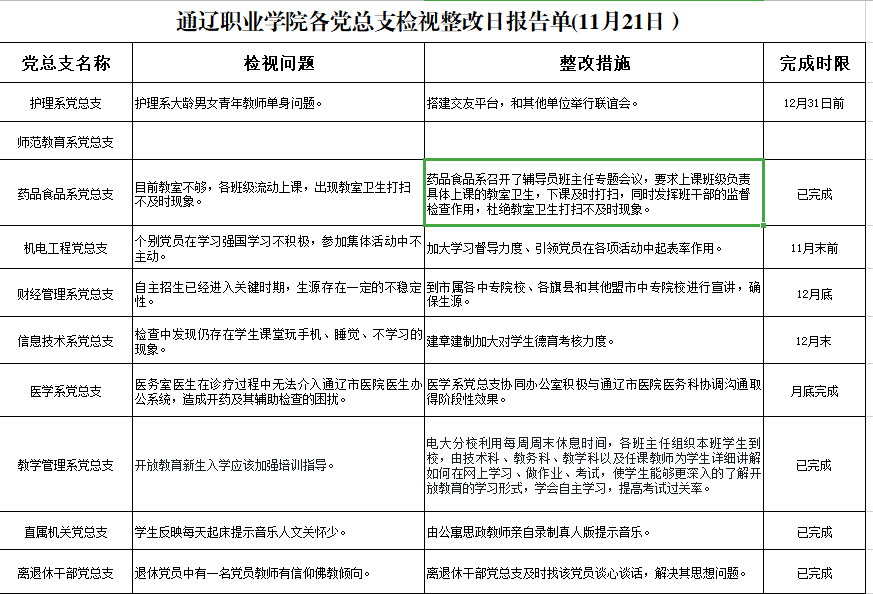Screen dimensions: 873x594
Task: Select the 离退休干部党总支 name cell
Action: click(66, 572)
